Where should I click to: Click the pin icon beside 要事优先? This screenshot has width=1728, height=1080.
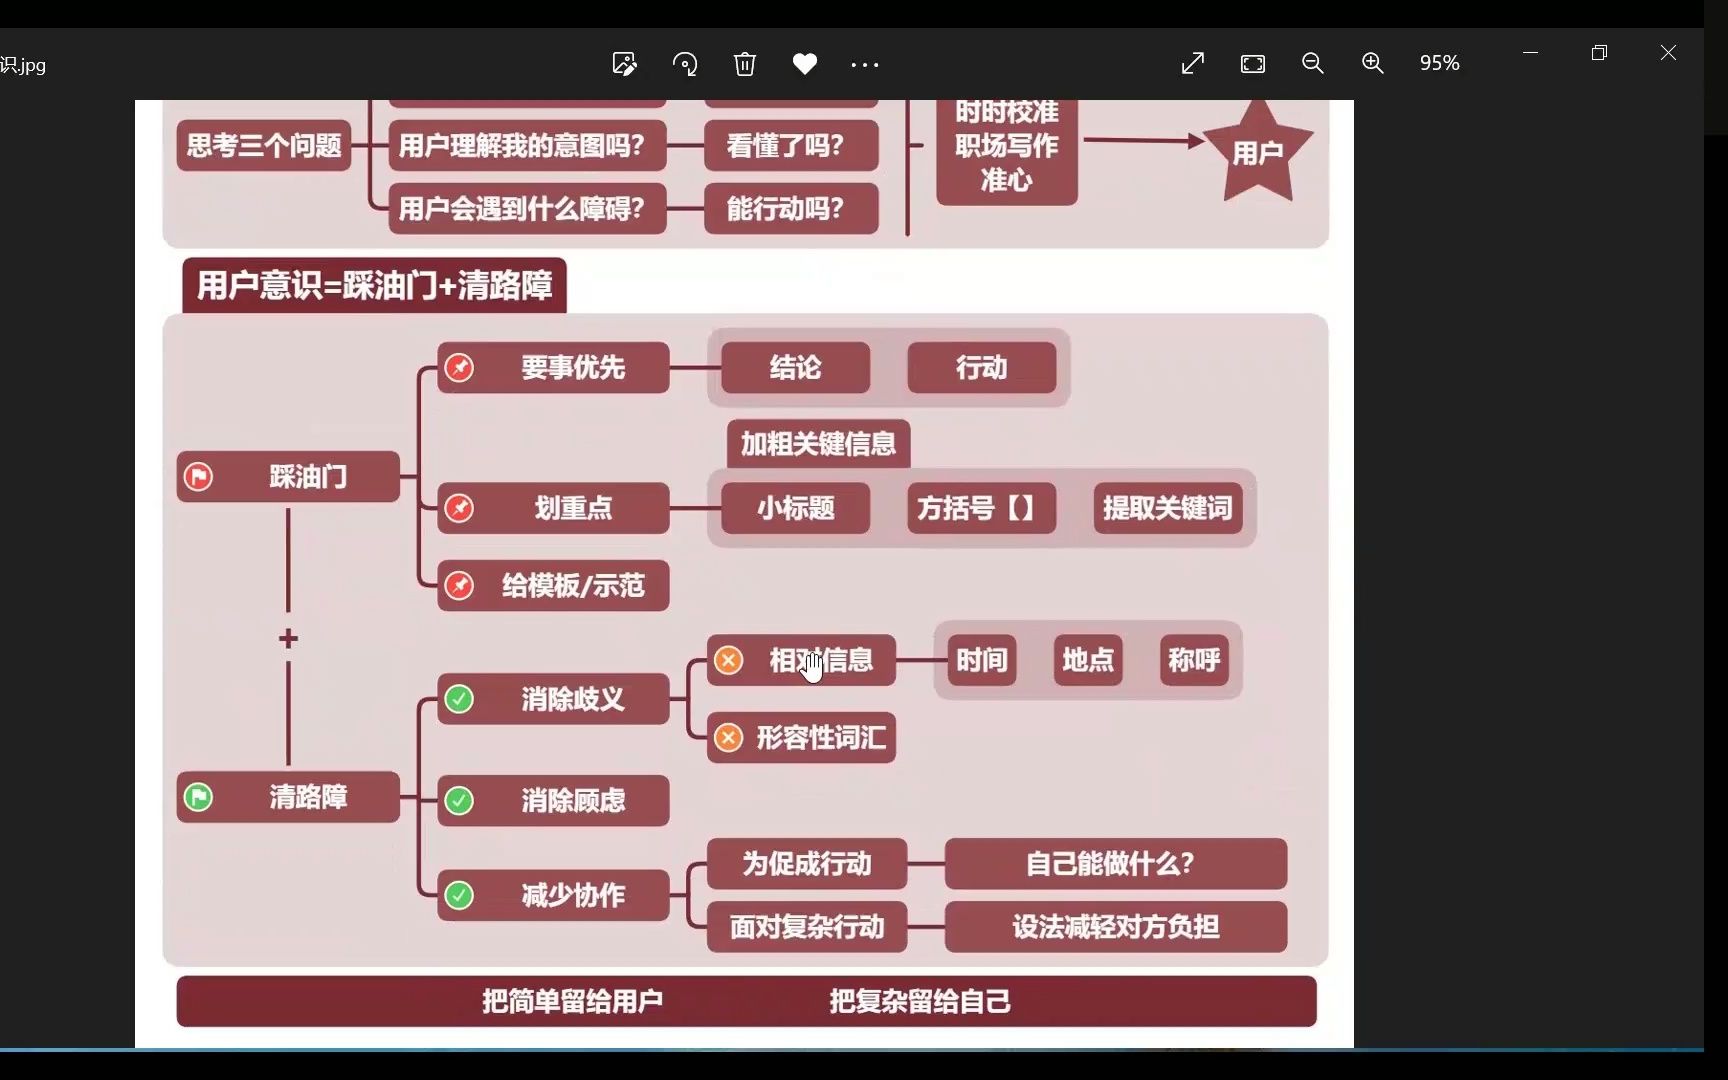tap(459, 368)
